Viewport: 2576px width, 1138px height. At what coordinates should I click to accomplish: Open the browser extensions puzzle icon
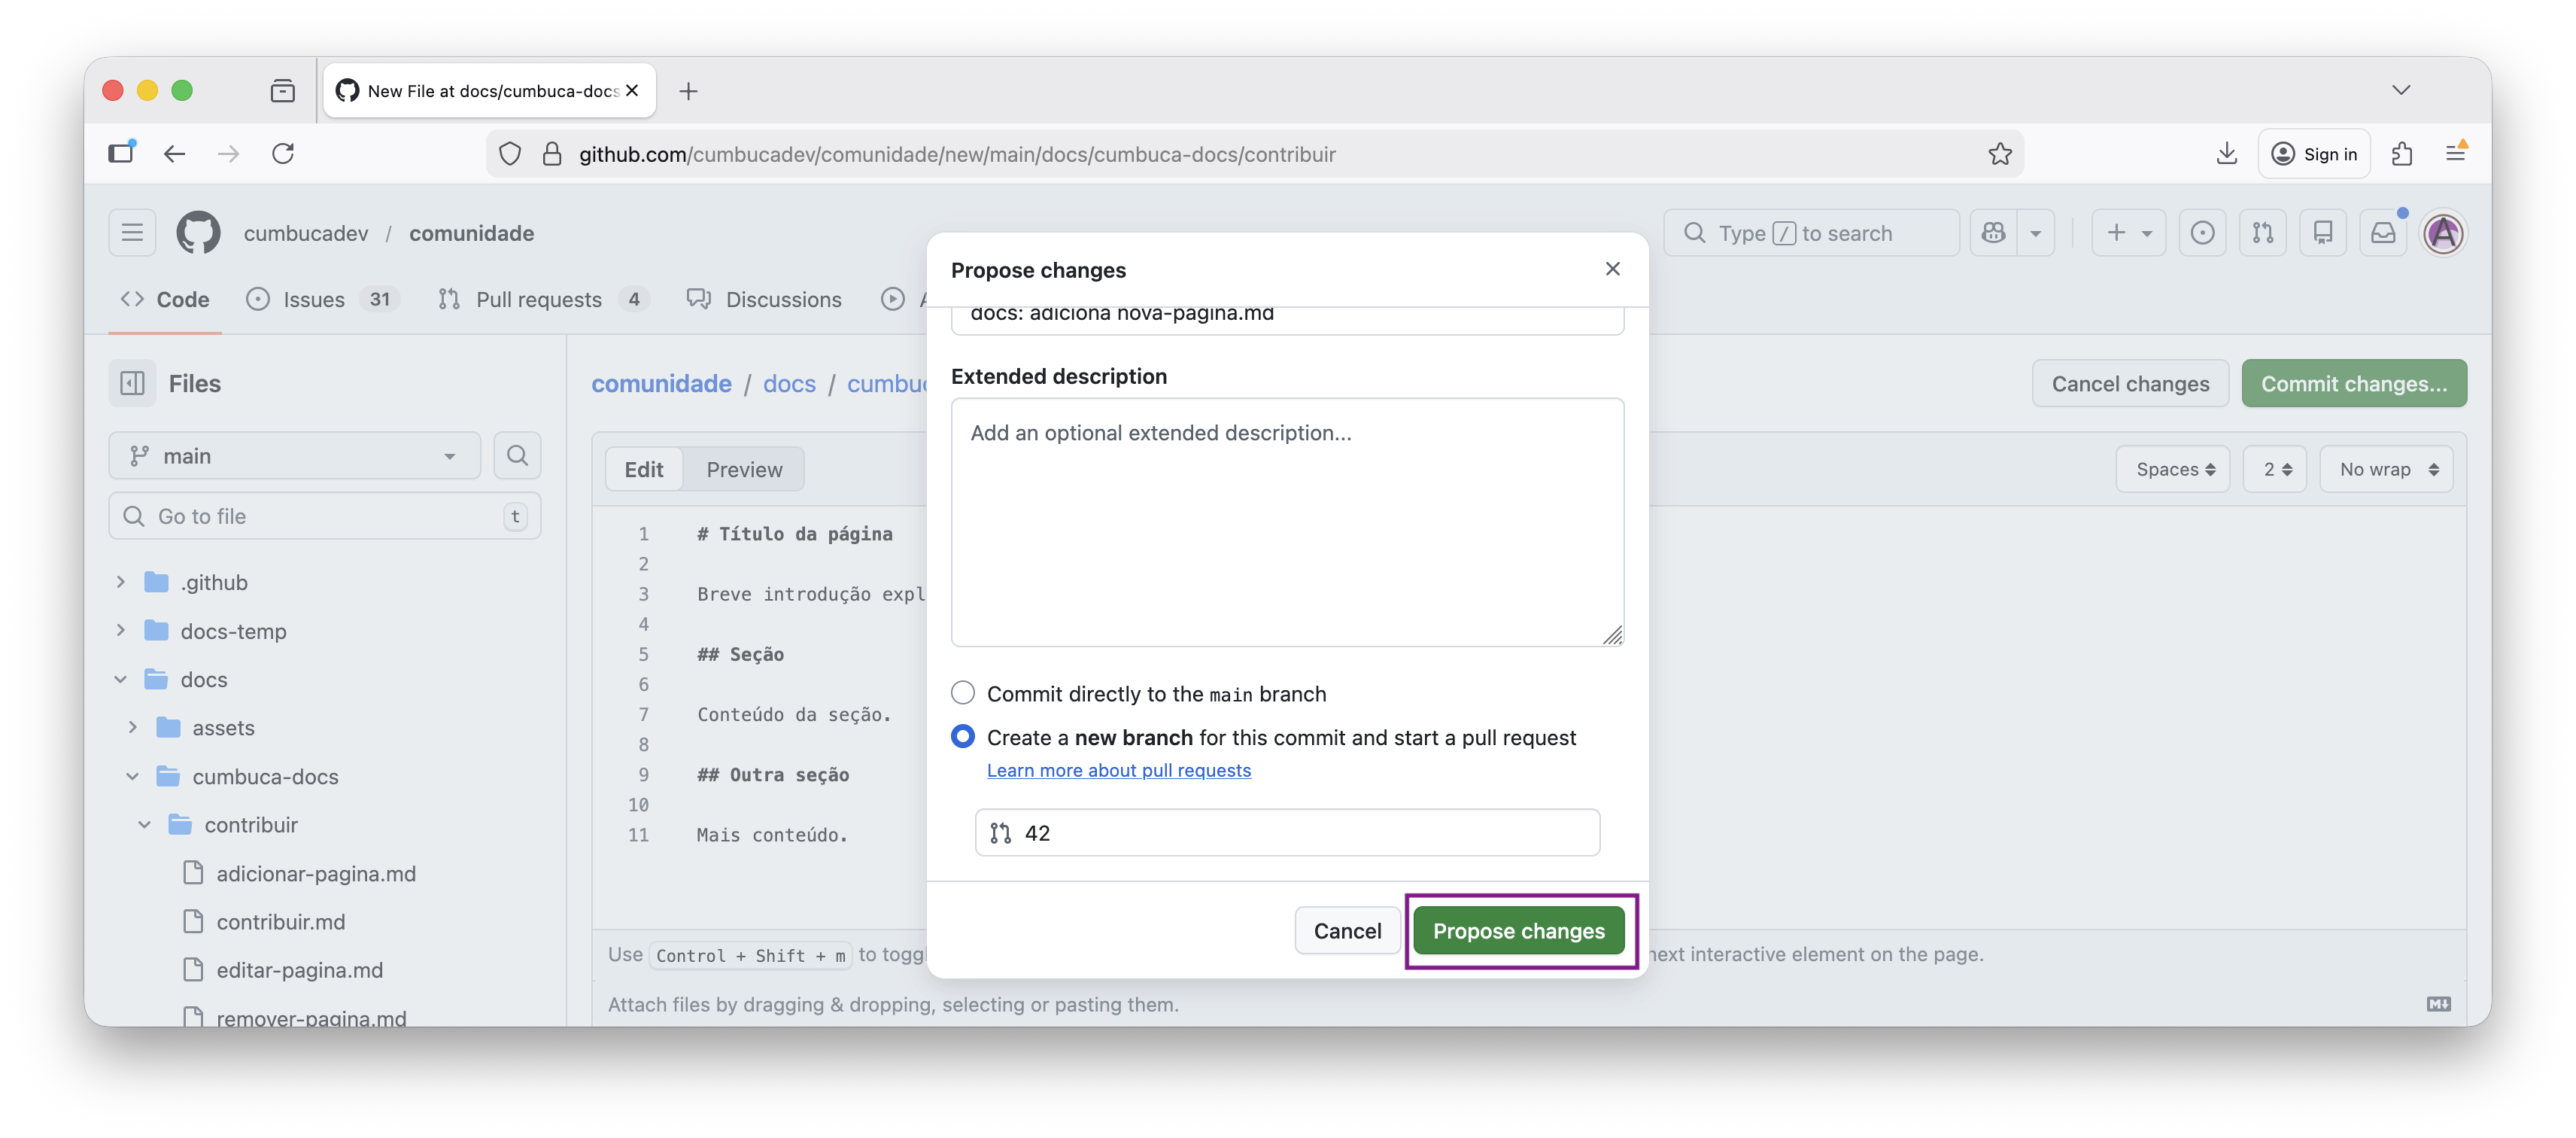(x=2402, y=153)
